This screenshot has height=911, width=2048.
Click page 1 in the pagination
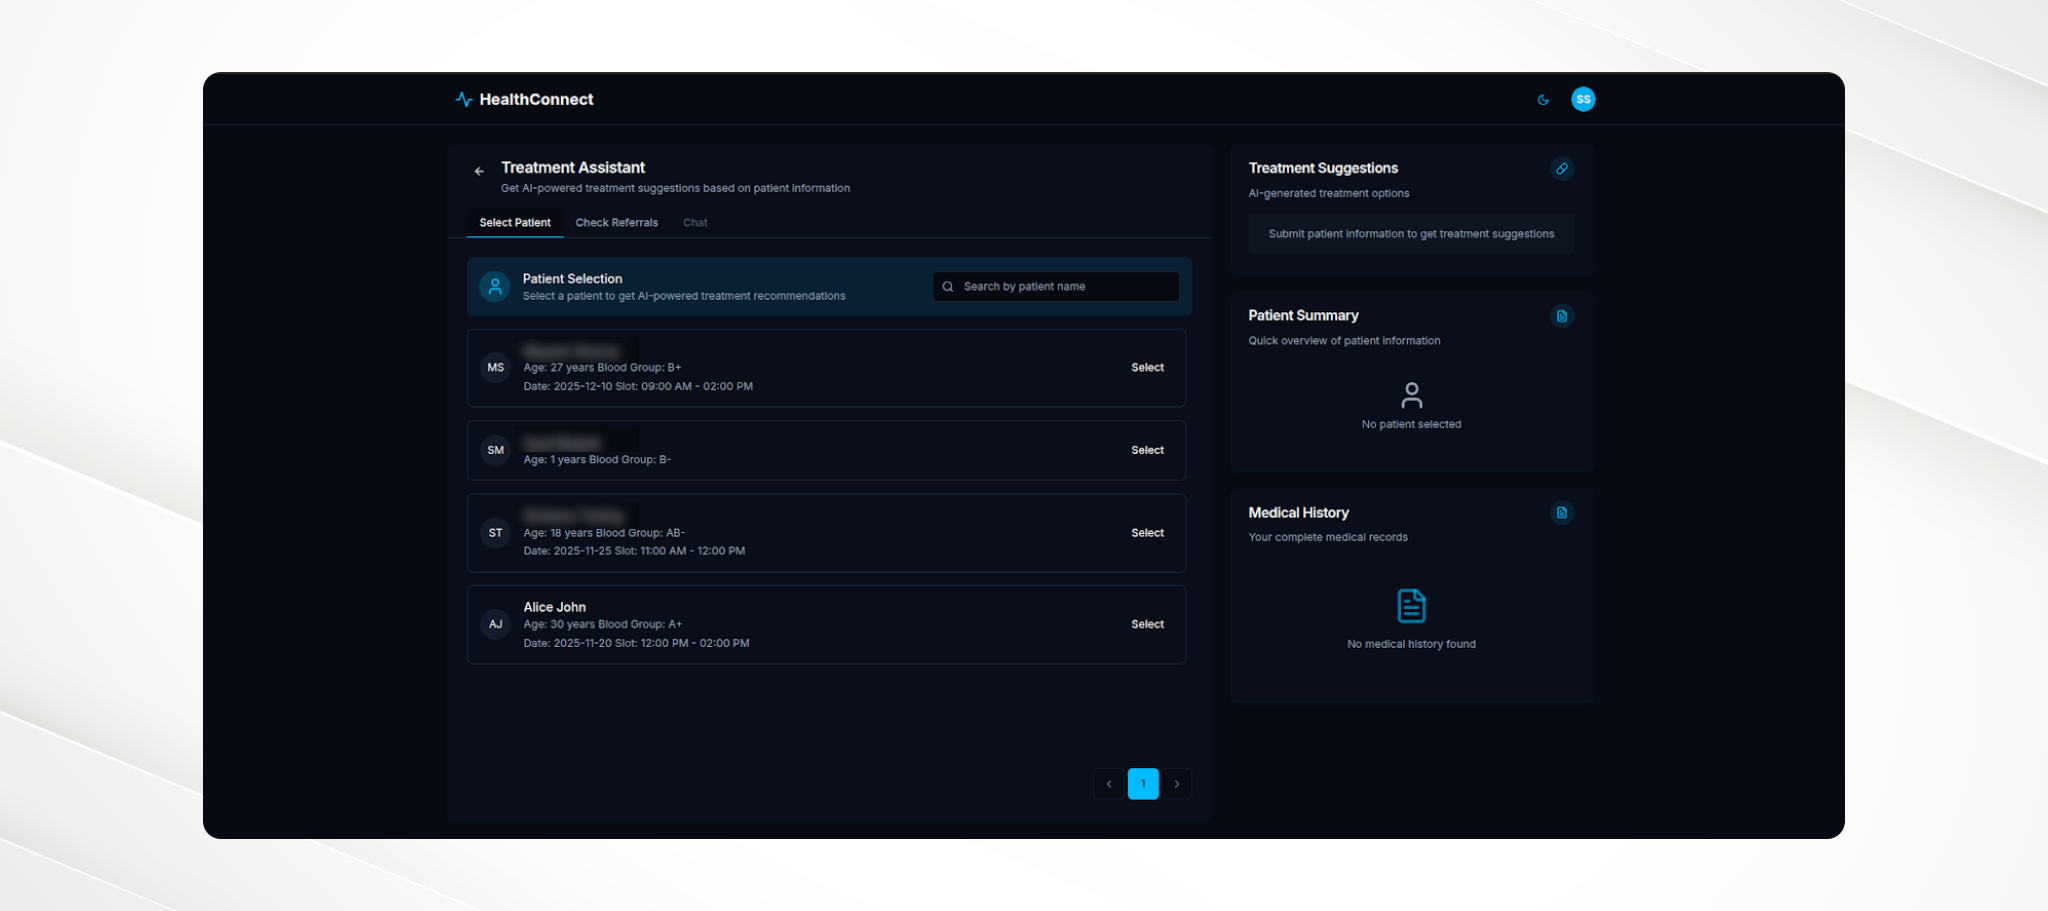click(x=1143, y=784)
